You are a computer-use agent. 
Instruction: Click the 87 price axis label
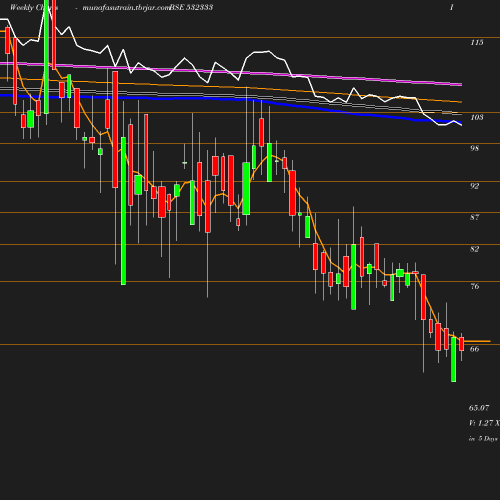coord(475,217)
